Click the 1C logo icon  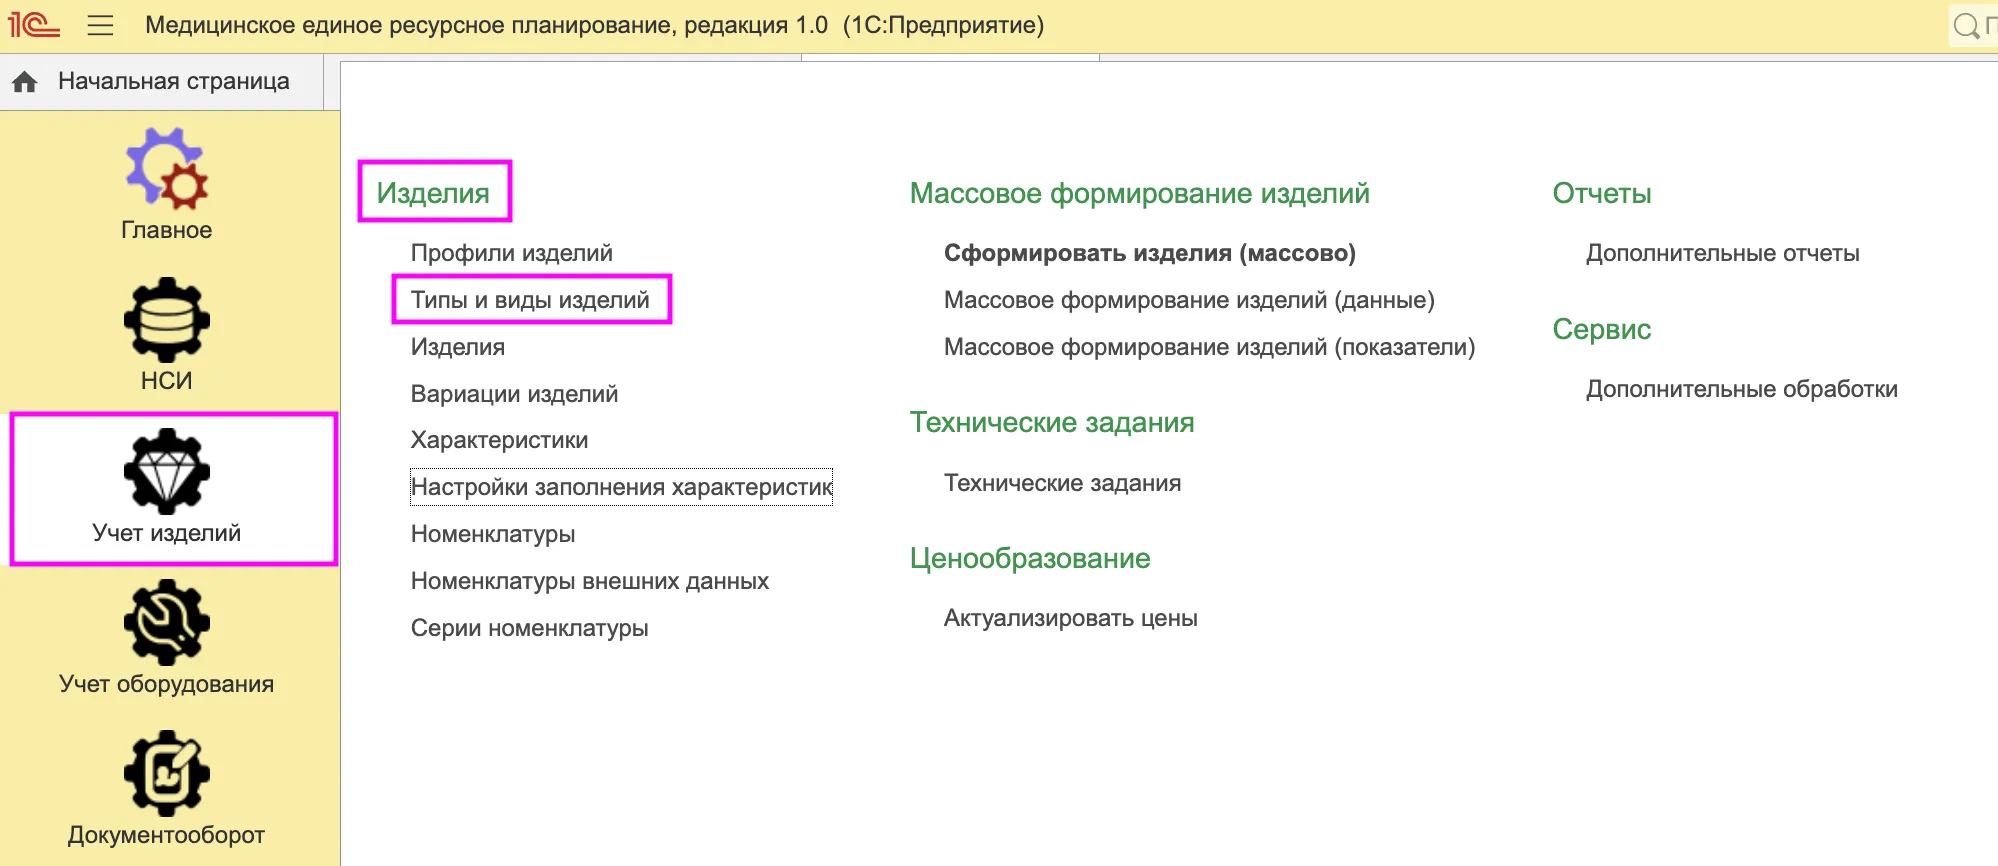34,24
